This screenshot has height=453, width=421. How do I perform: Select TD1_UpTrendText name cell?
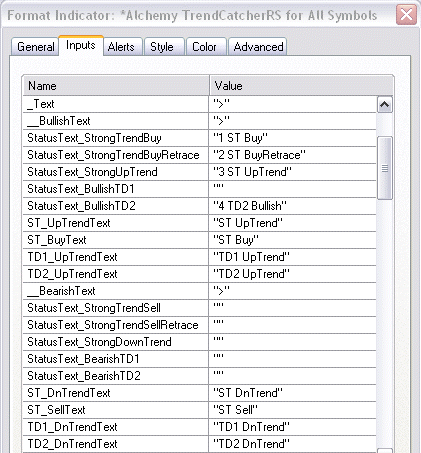click(x=116, y=257)
